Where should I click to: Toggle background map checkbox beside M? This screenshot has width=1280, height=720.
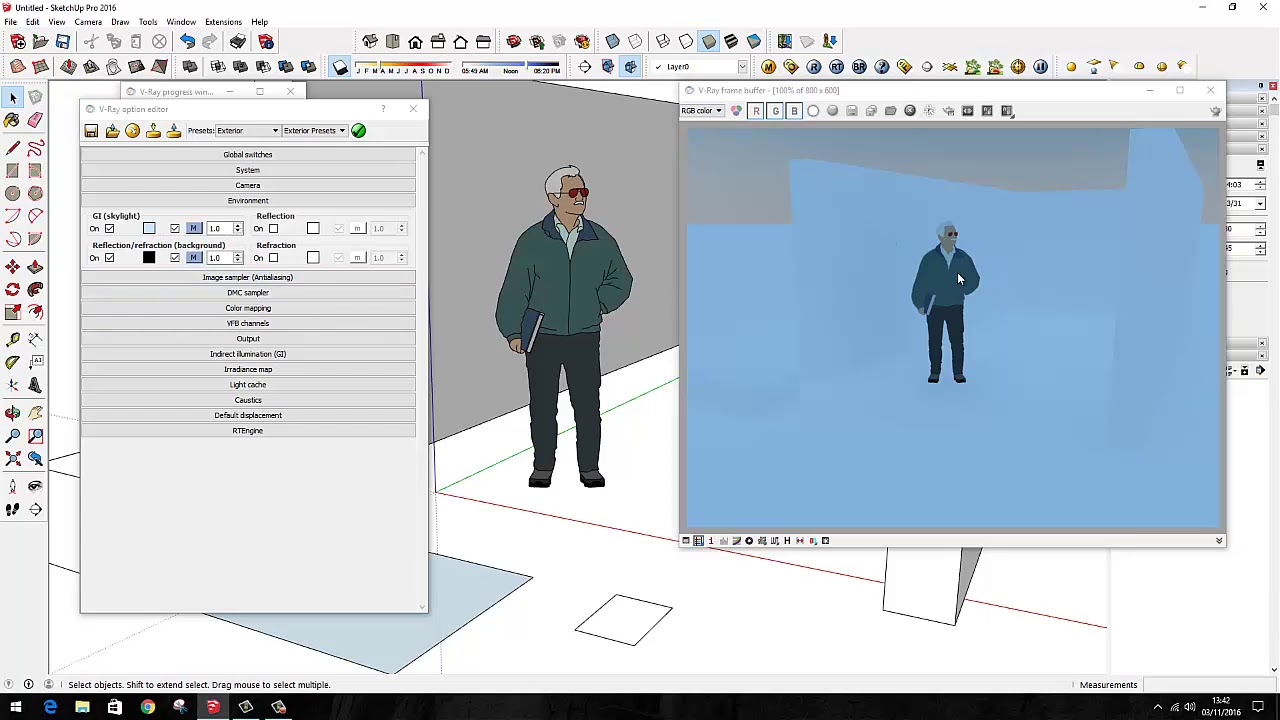(175, 258)
